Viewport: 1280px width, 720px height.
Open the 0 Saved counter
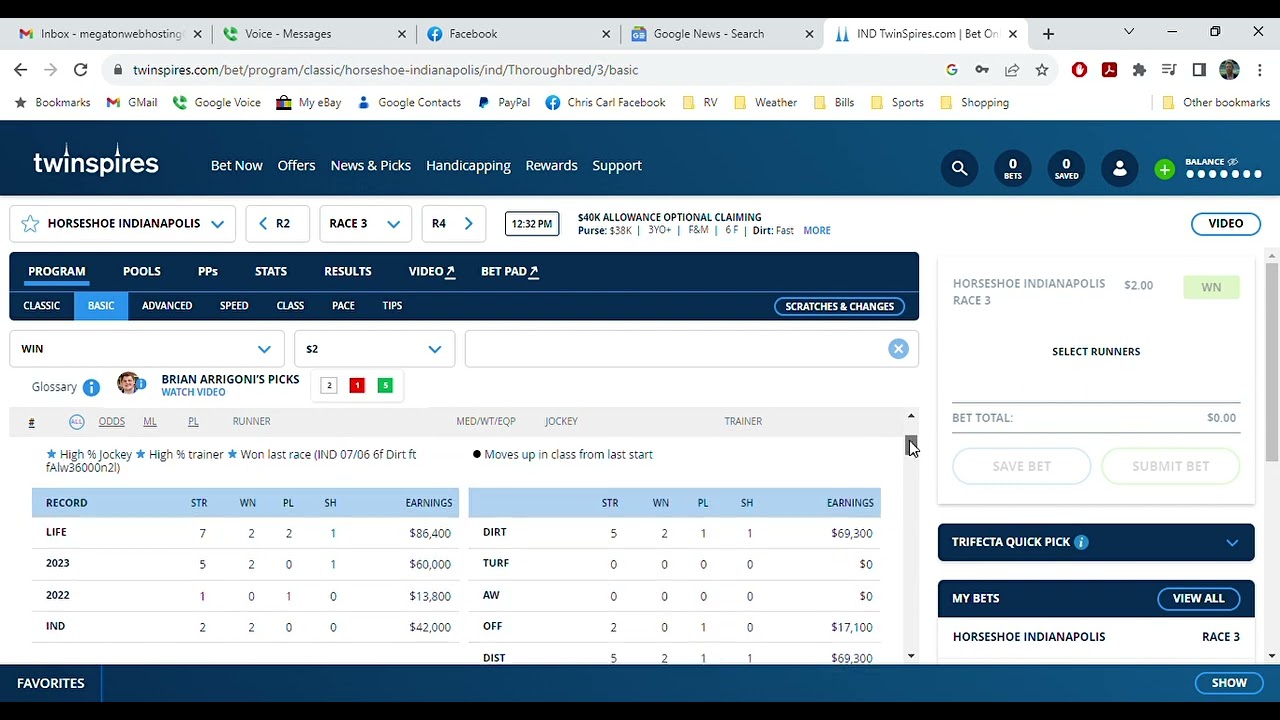coord(1066,168)
